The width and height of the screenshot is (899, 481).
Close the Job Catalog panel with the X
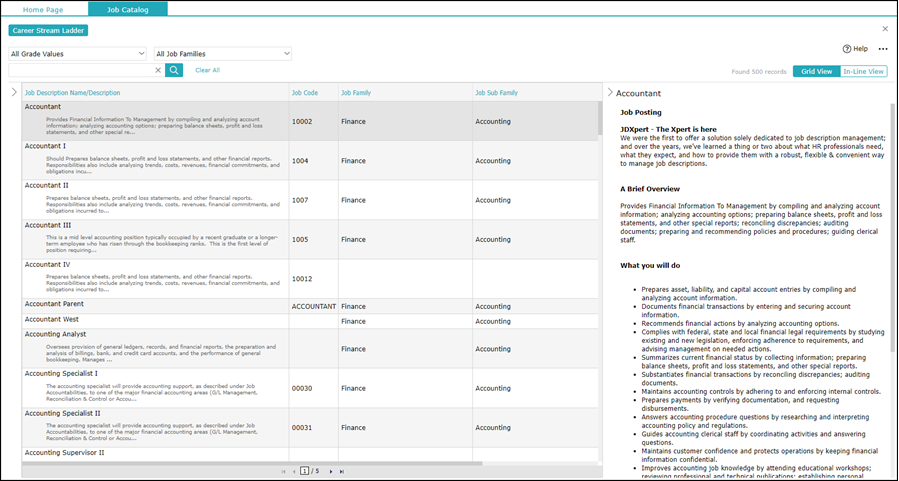[x=885, y=29]
